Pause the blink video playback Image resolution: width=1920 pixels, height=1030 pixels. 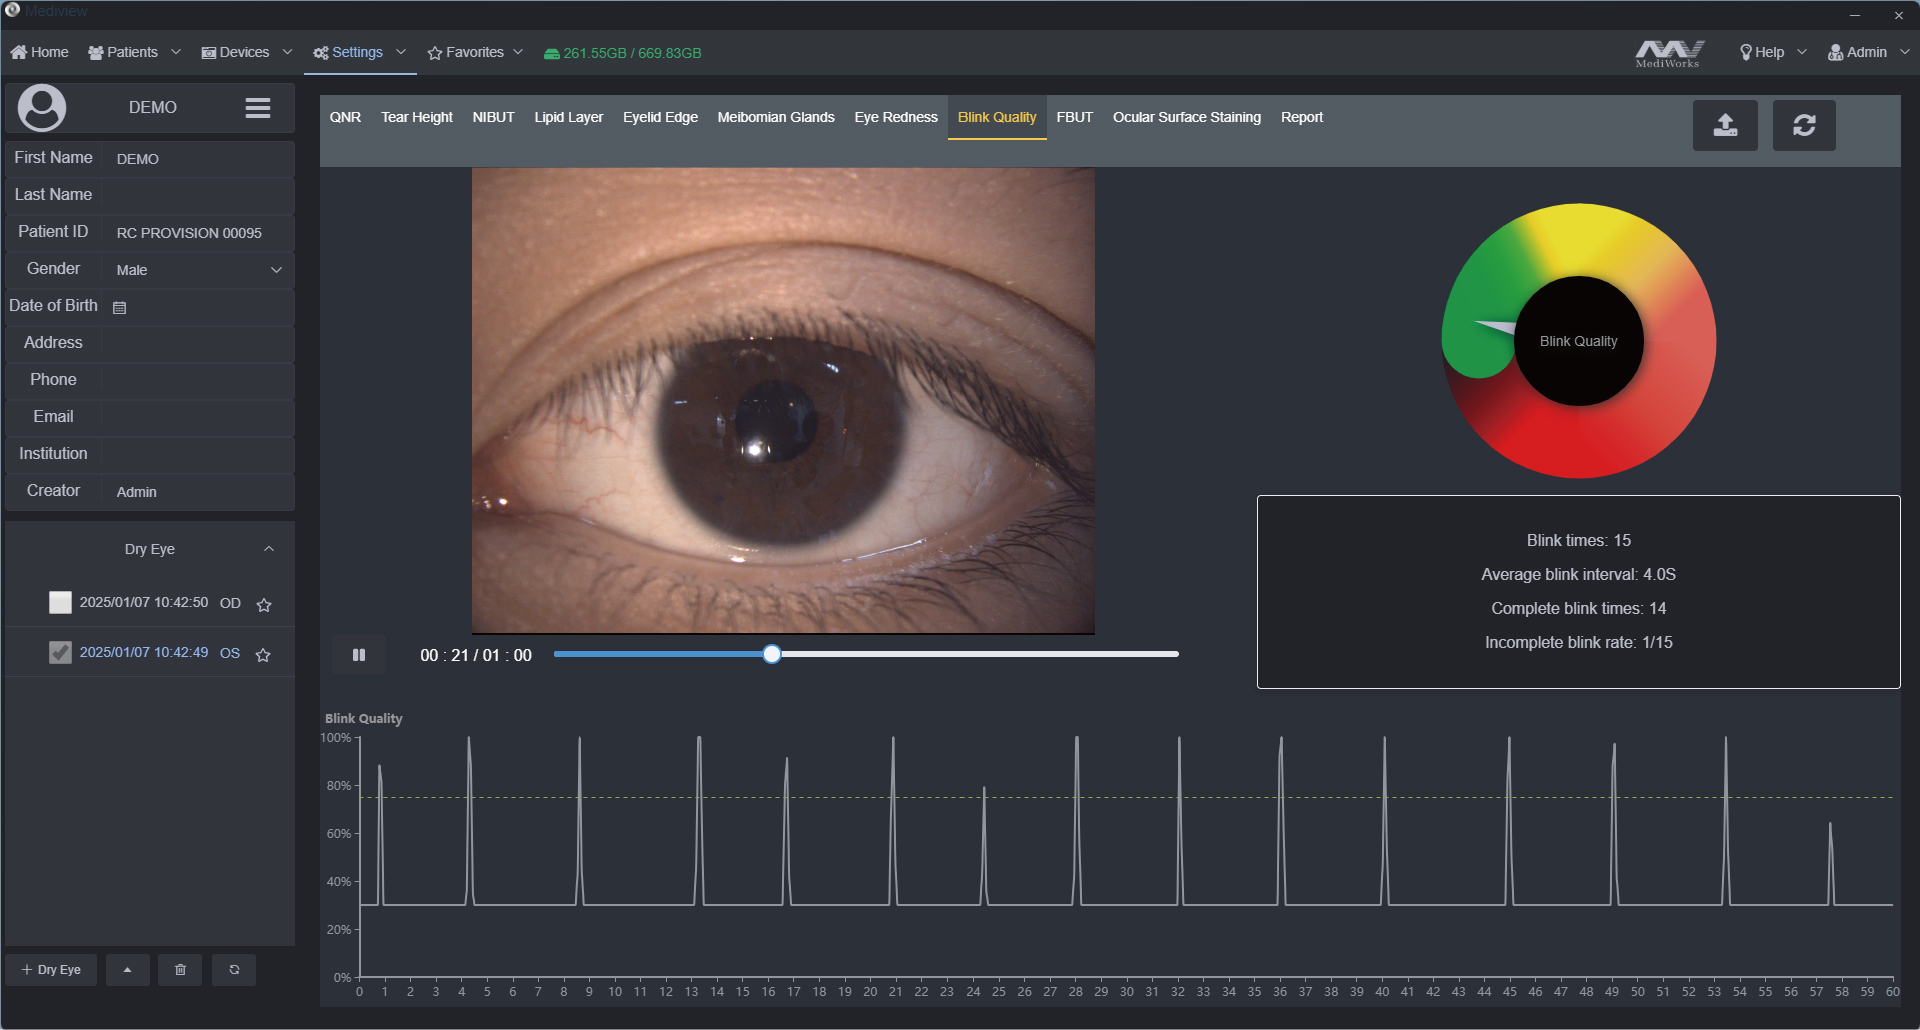click(359, 655)
